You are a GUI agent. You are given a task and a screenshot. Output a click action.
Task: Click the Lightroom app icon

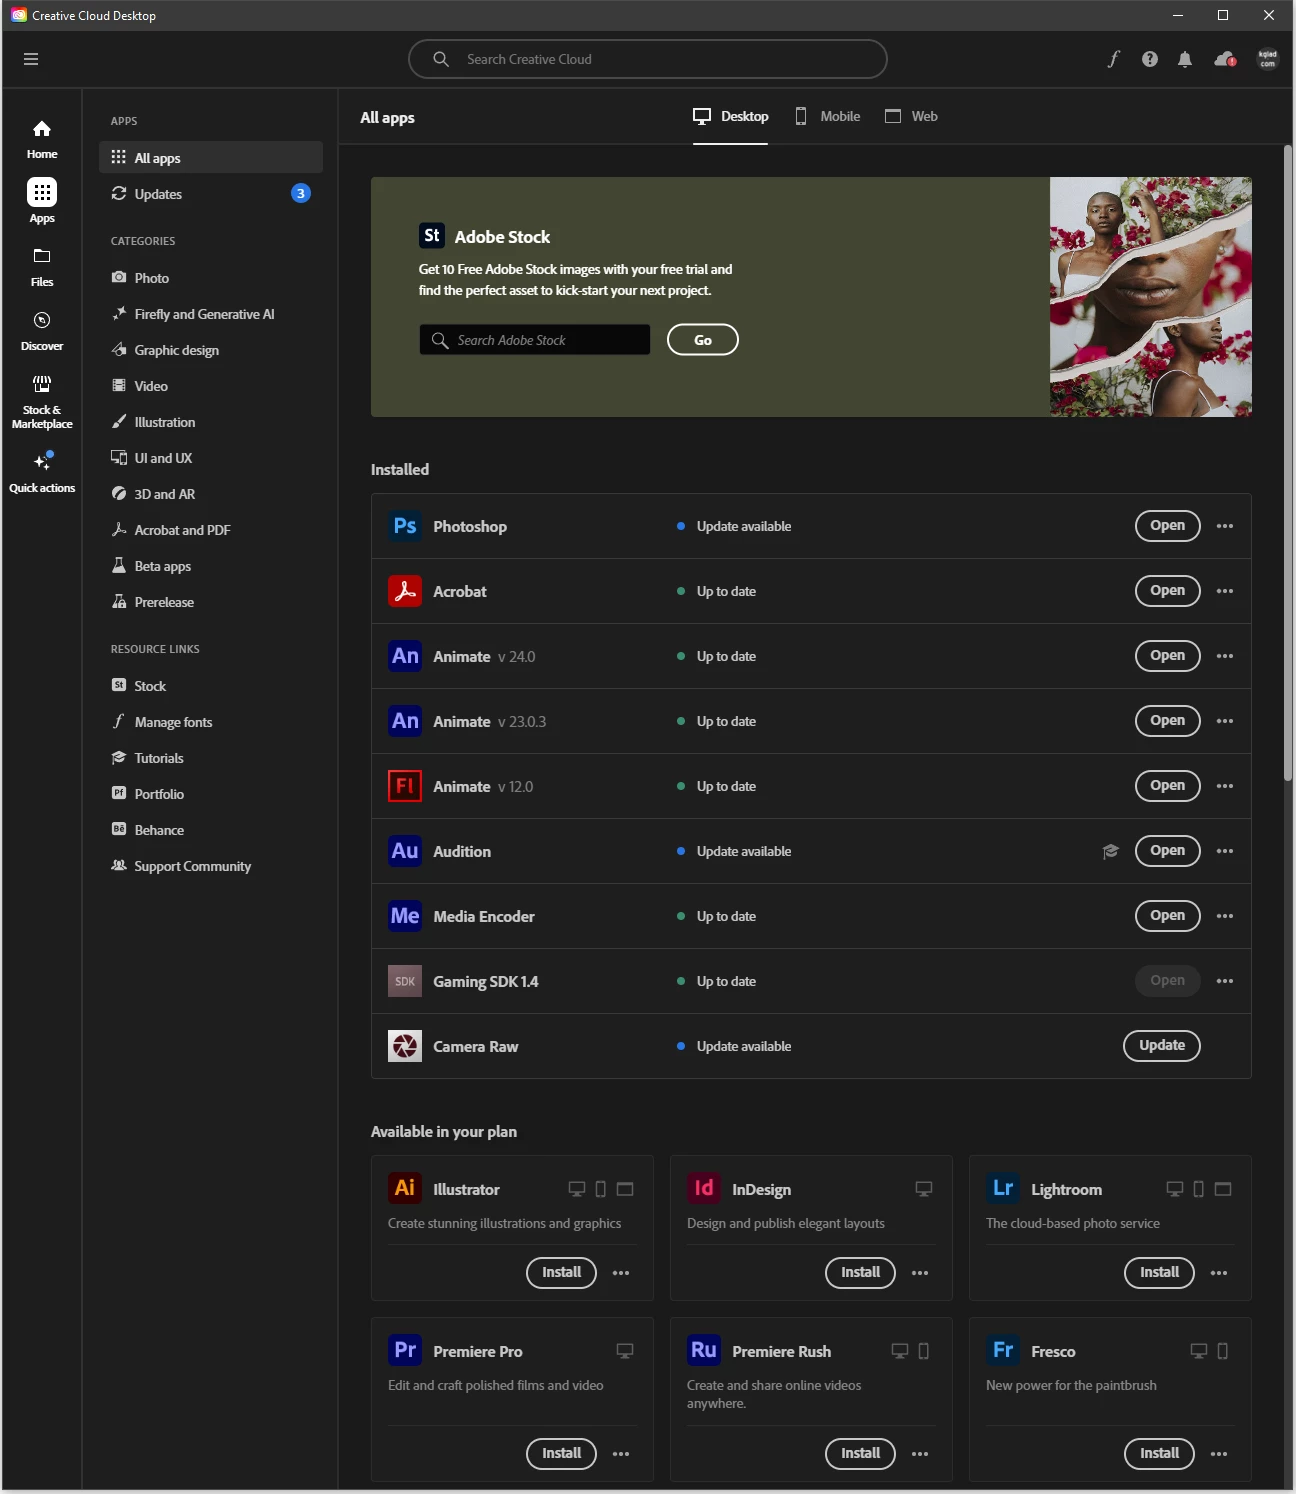coord(1003,1188)
